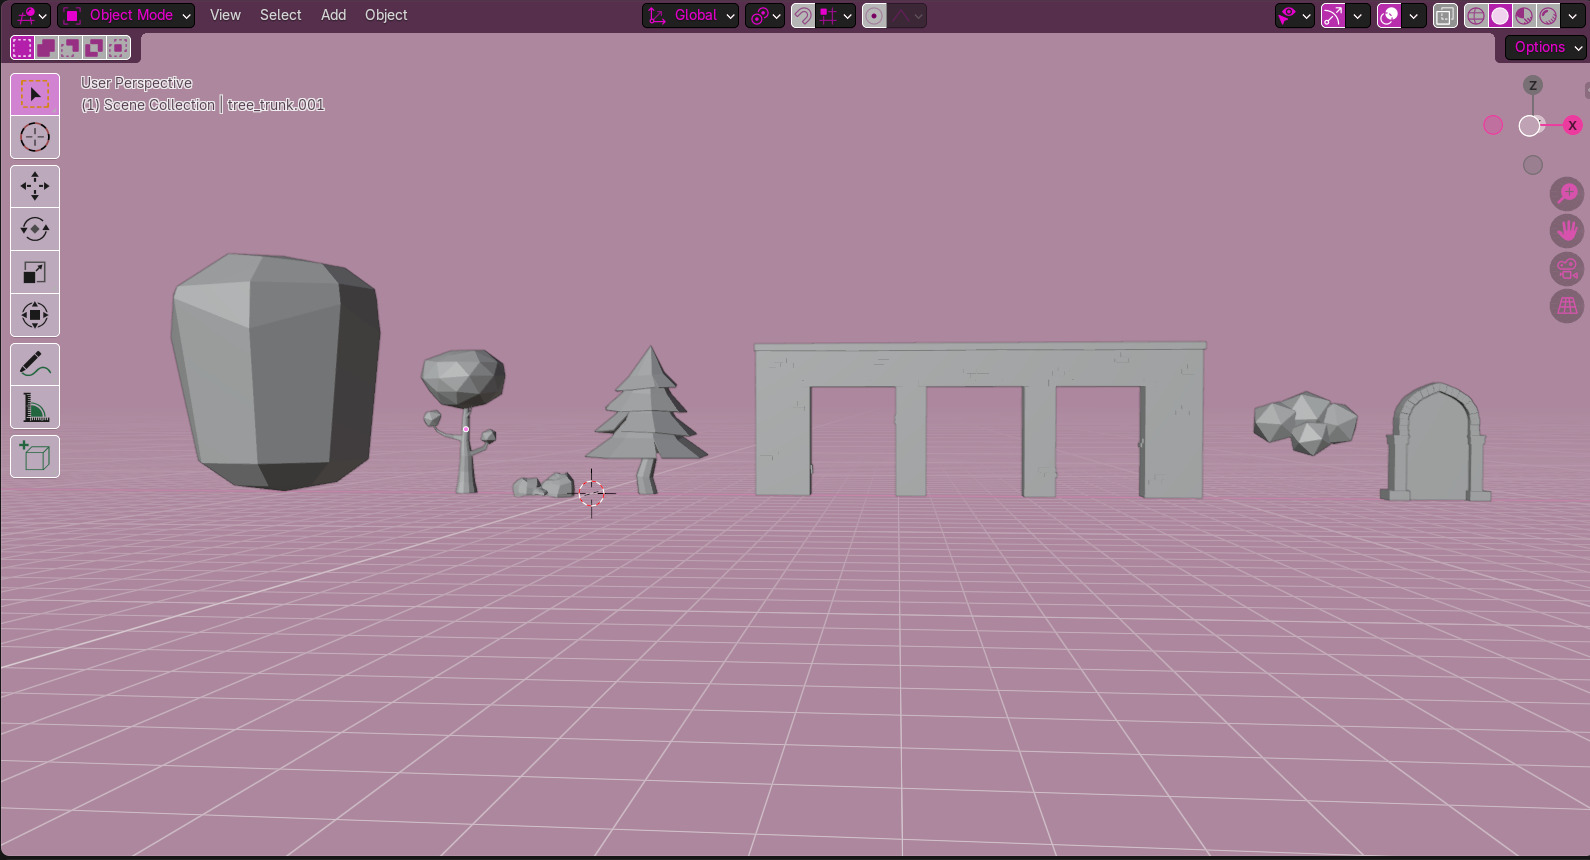This screenshot has height=860, width=1590.
Task: Toggle viewport overlays
Action: click(x=1389, y=15)
